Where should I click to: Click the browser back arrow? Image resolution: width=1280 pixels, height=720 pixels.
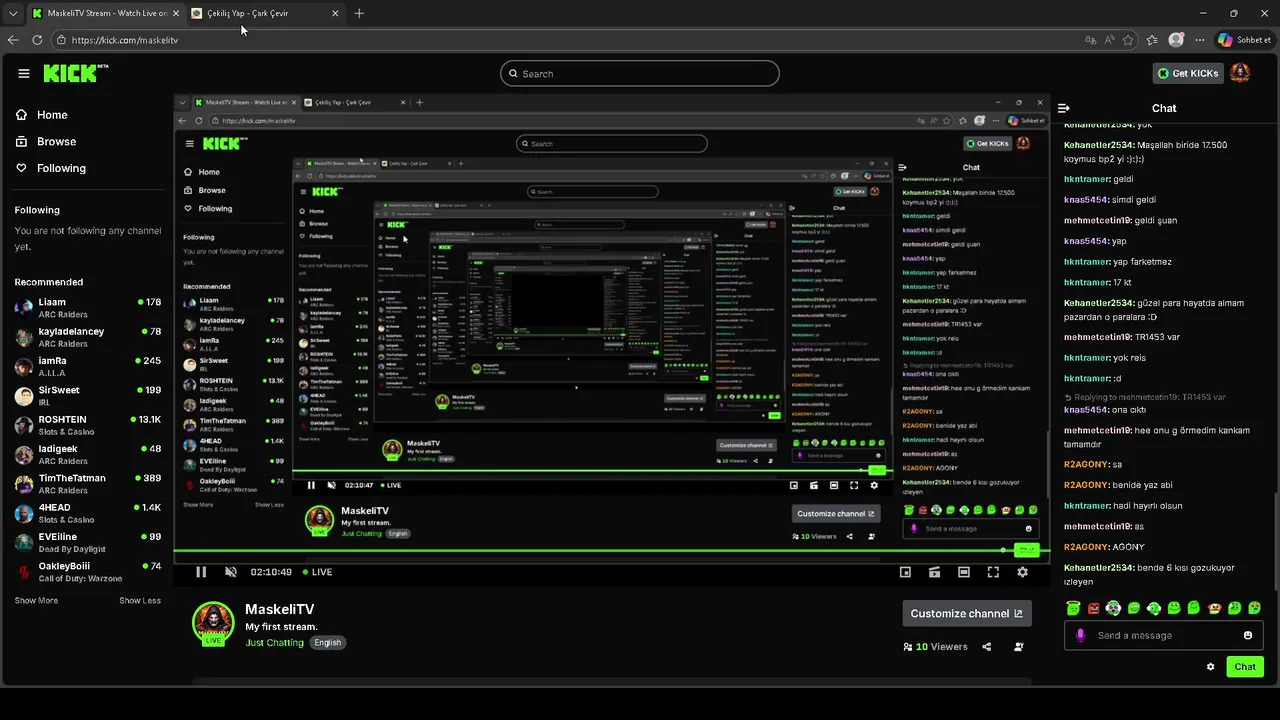coord(13,40)
